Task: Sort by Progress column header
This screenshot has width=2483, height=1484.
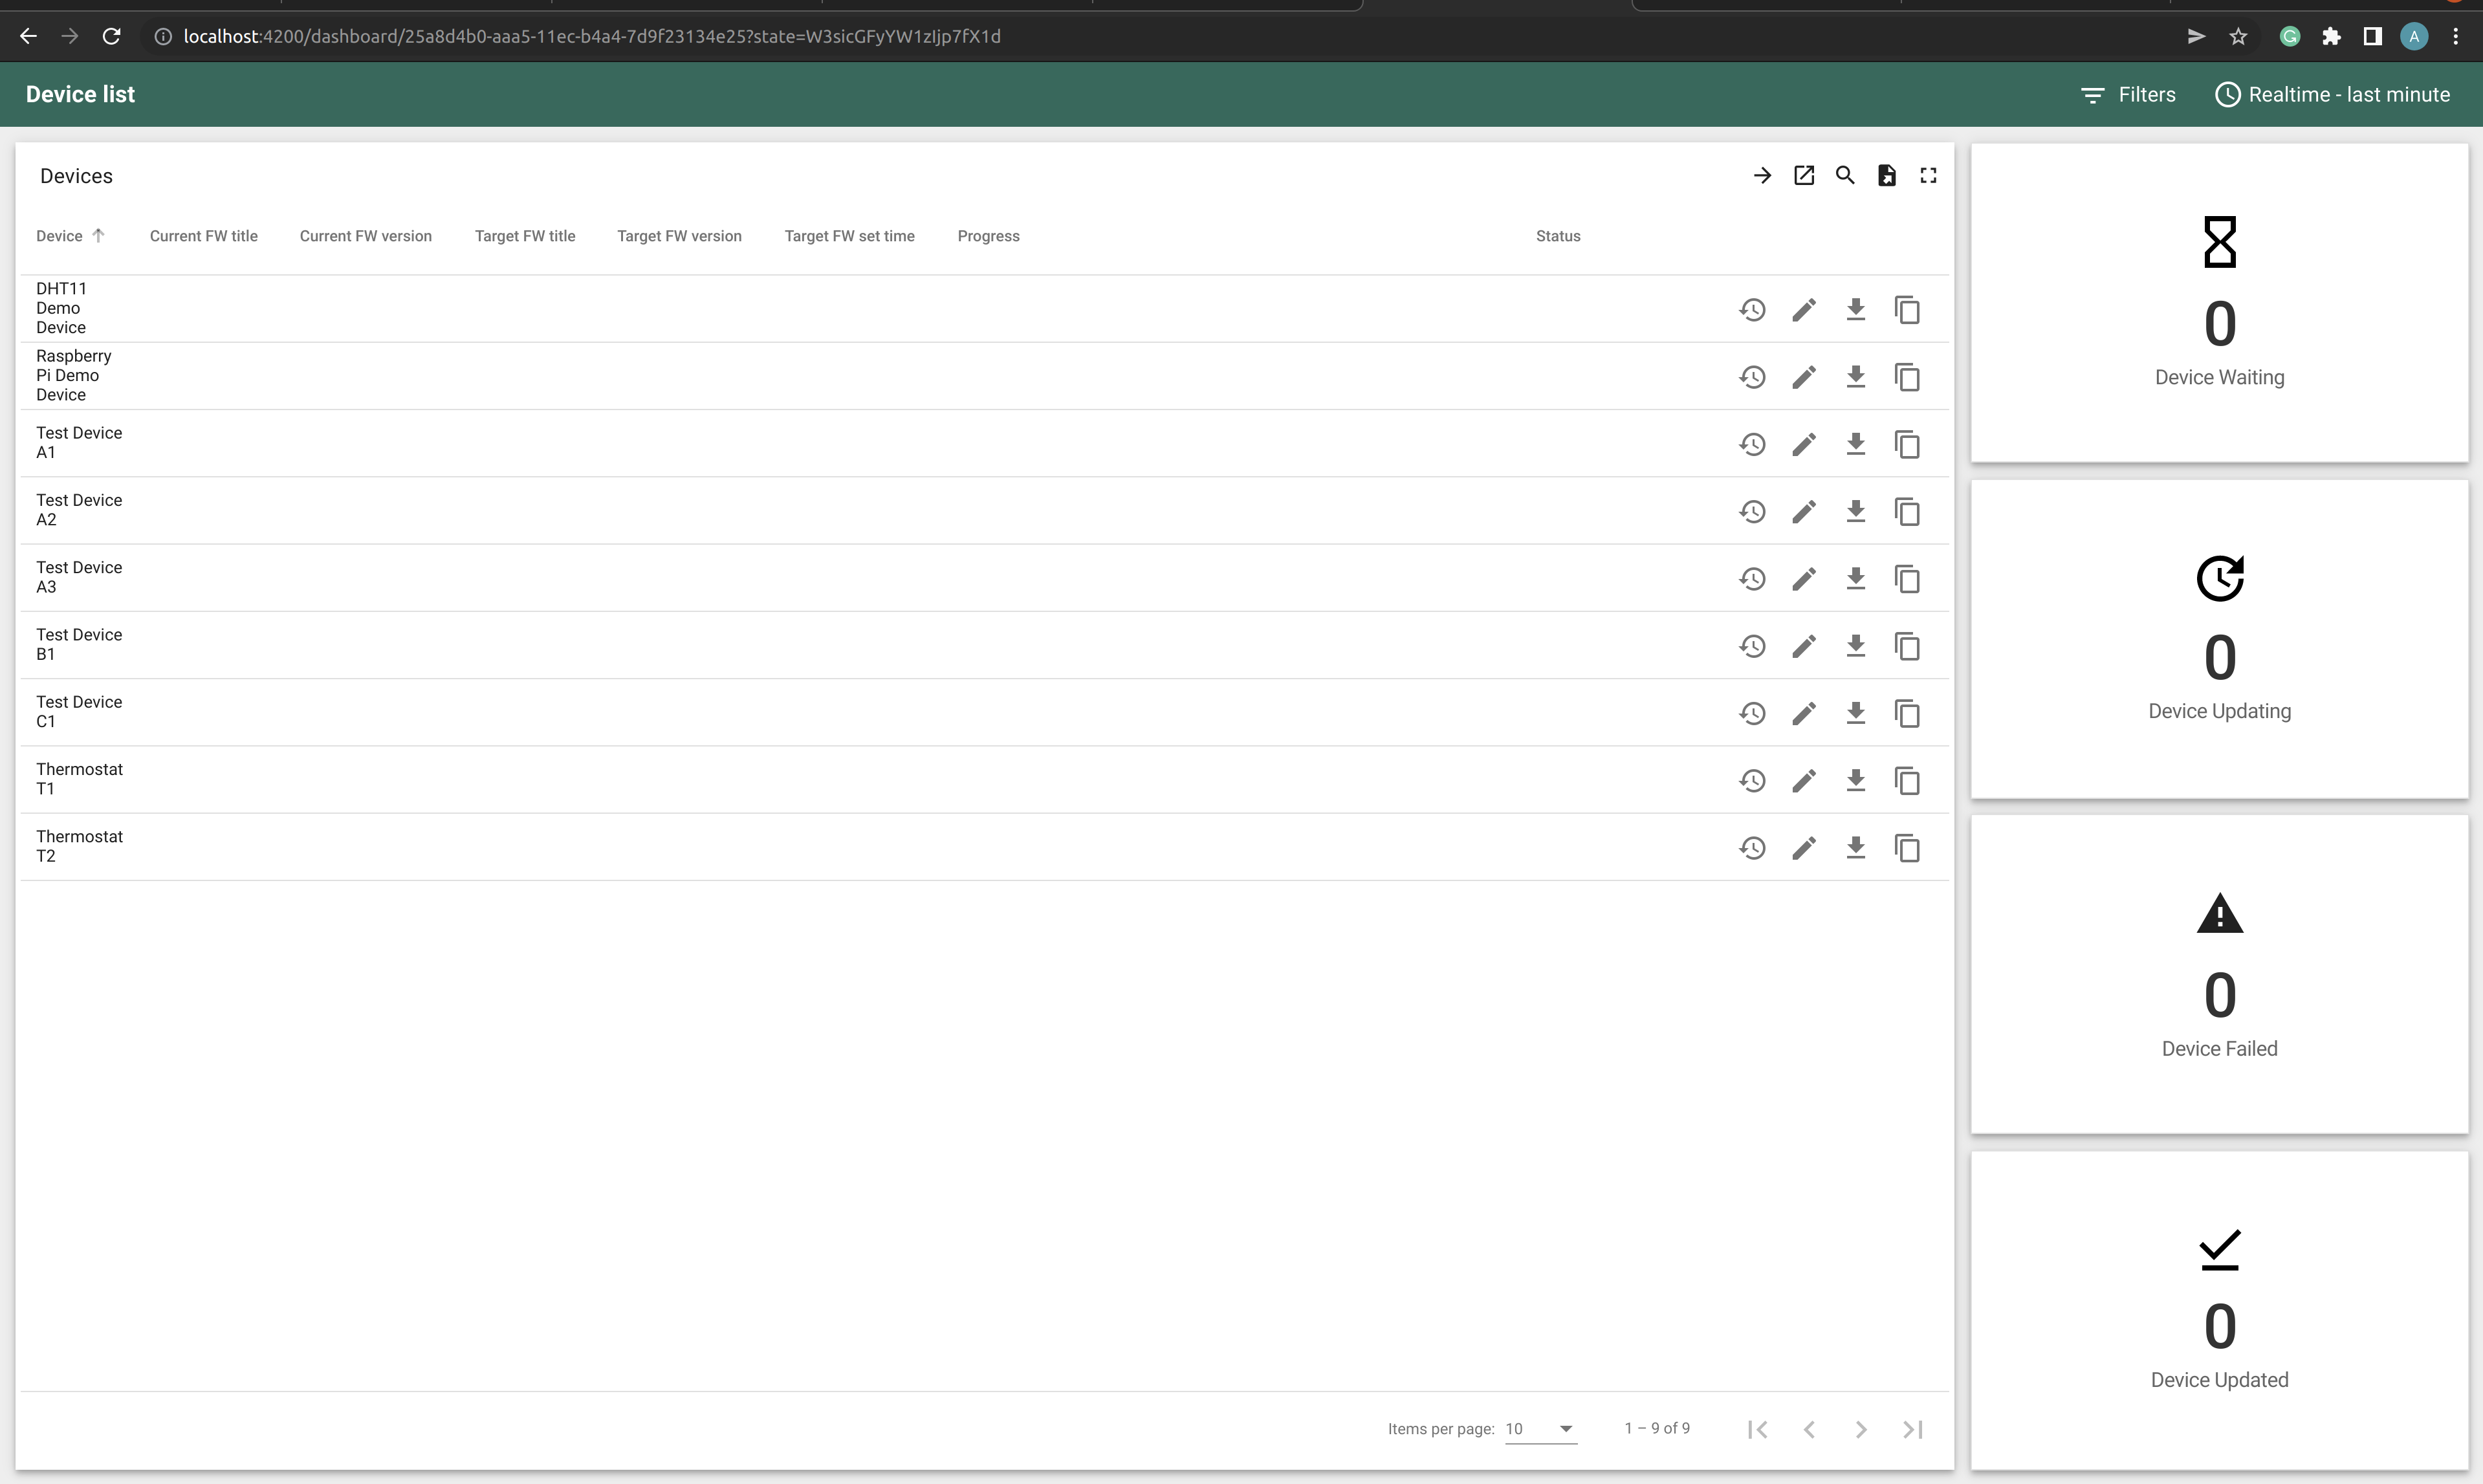Action: click(x=988, y=236)
